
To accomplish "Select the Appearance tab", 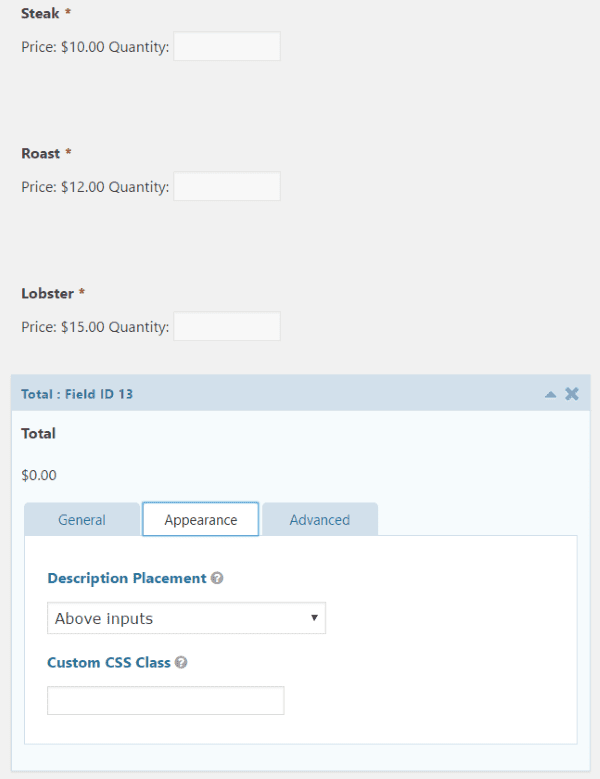I will click(201, 520).
